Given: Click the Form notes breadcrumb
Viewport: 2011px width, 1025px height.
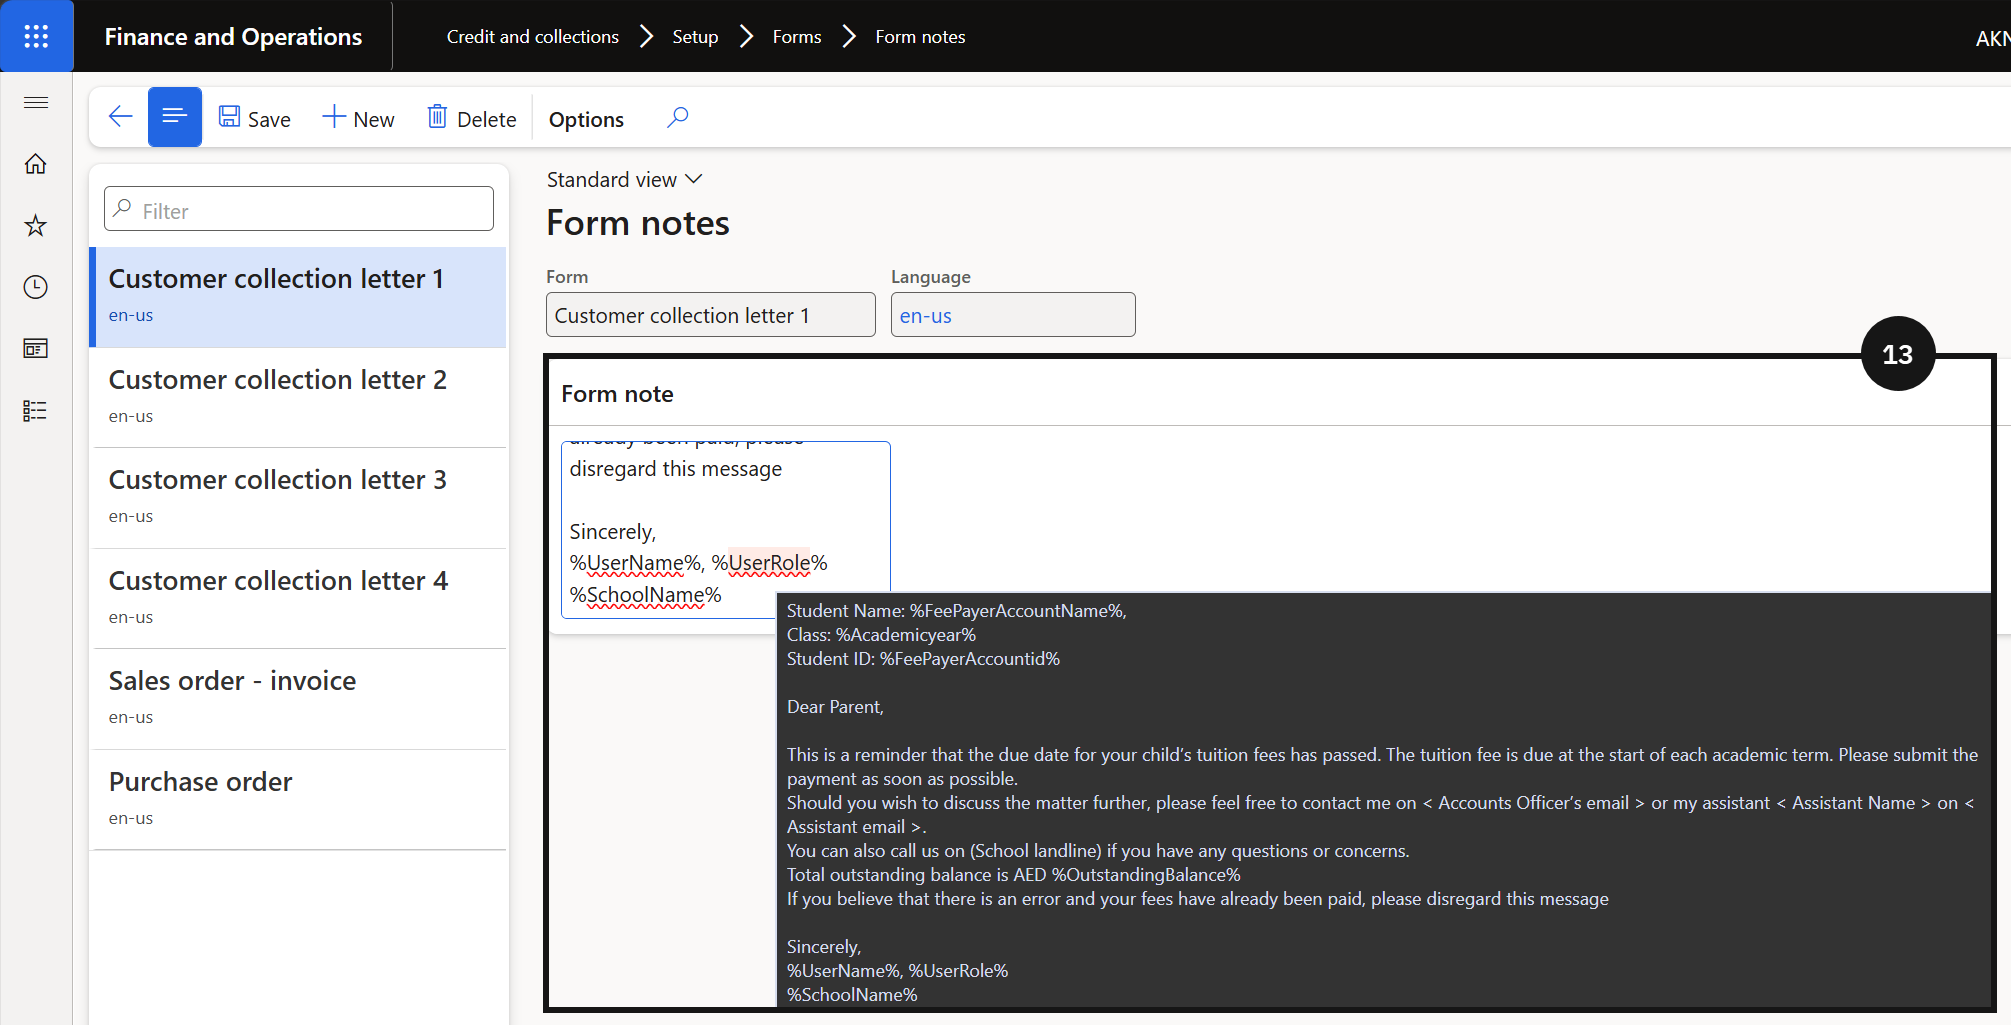Looking at the screenshot, I should point(920,37).
